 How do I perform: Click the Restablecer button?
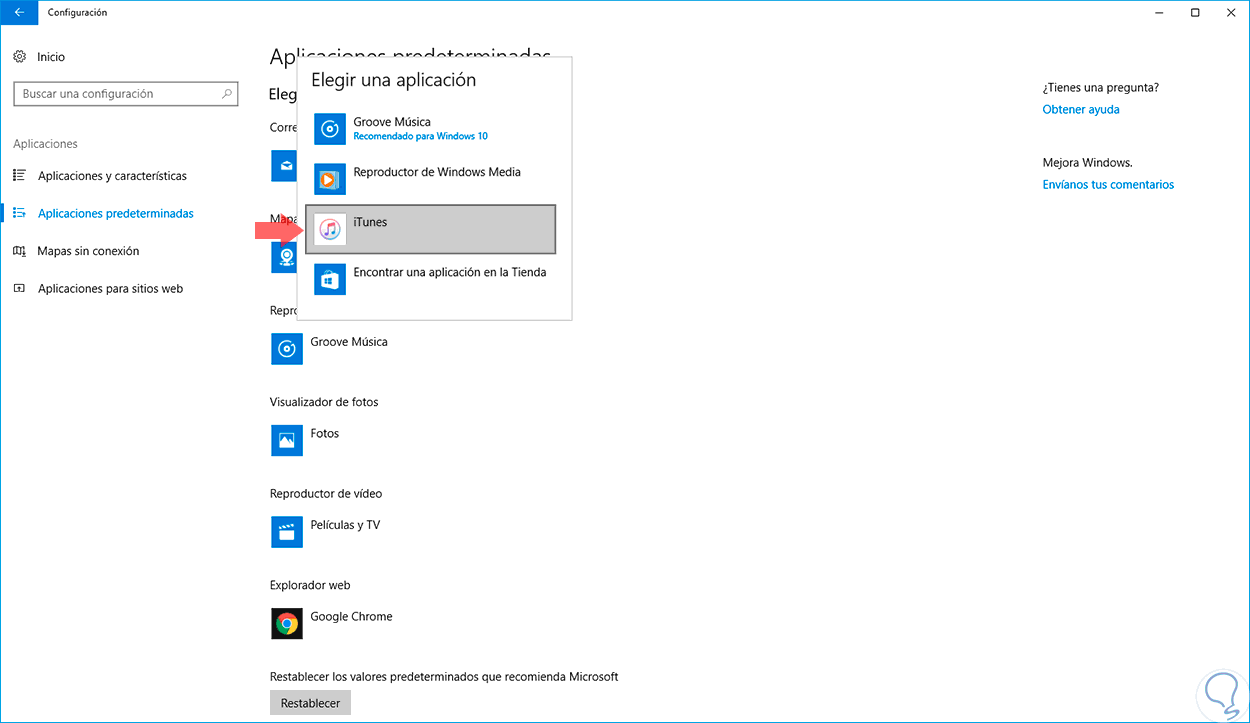[310, 703]
